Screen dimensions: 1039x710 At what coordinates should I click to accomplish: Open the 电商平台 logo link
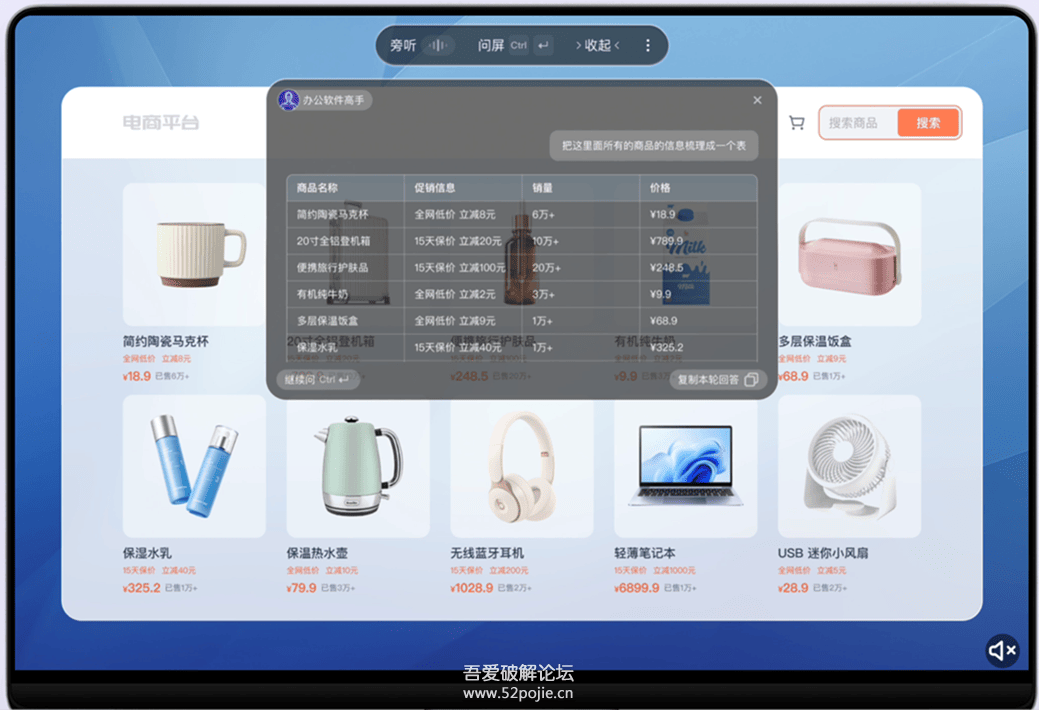click(163, 122)
